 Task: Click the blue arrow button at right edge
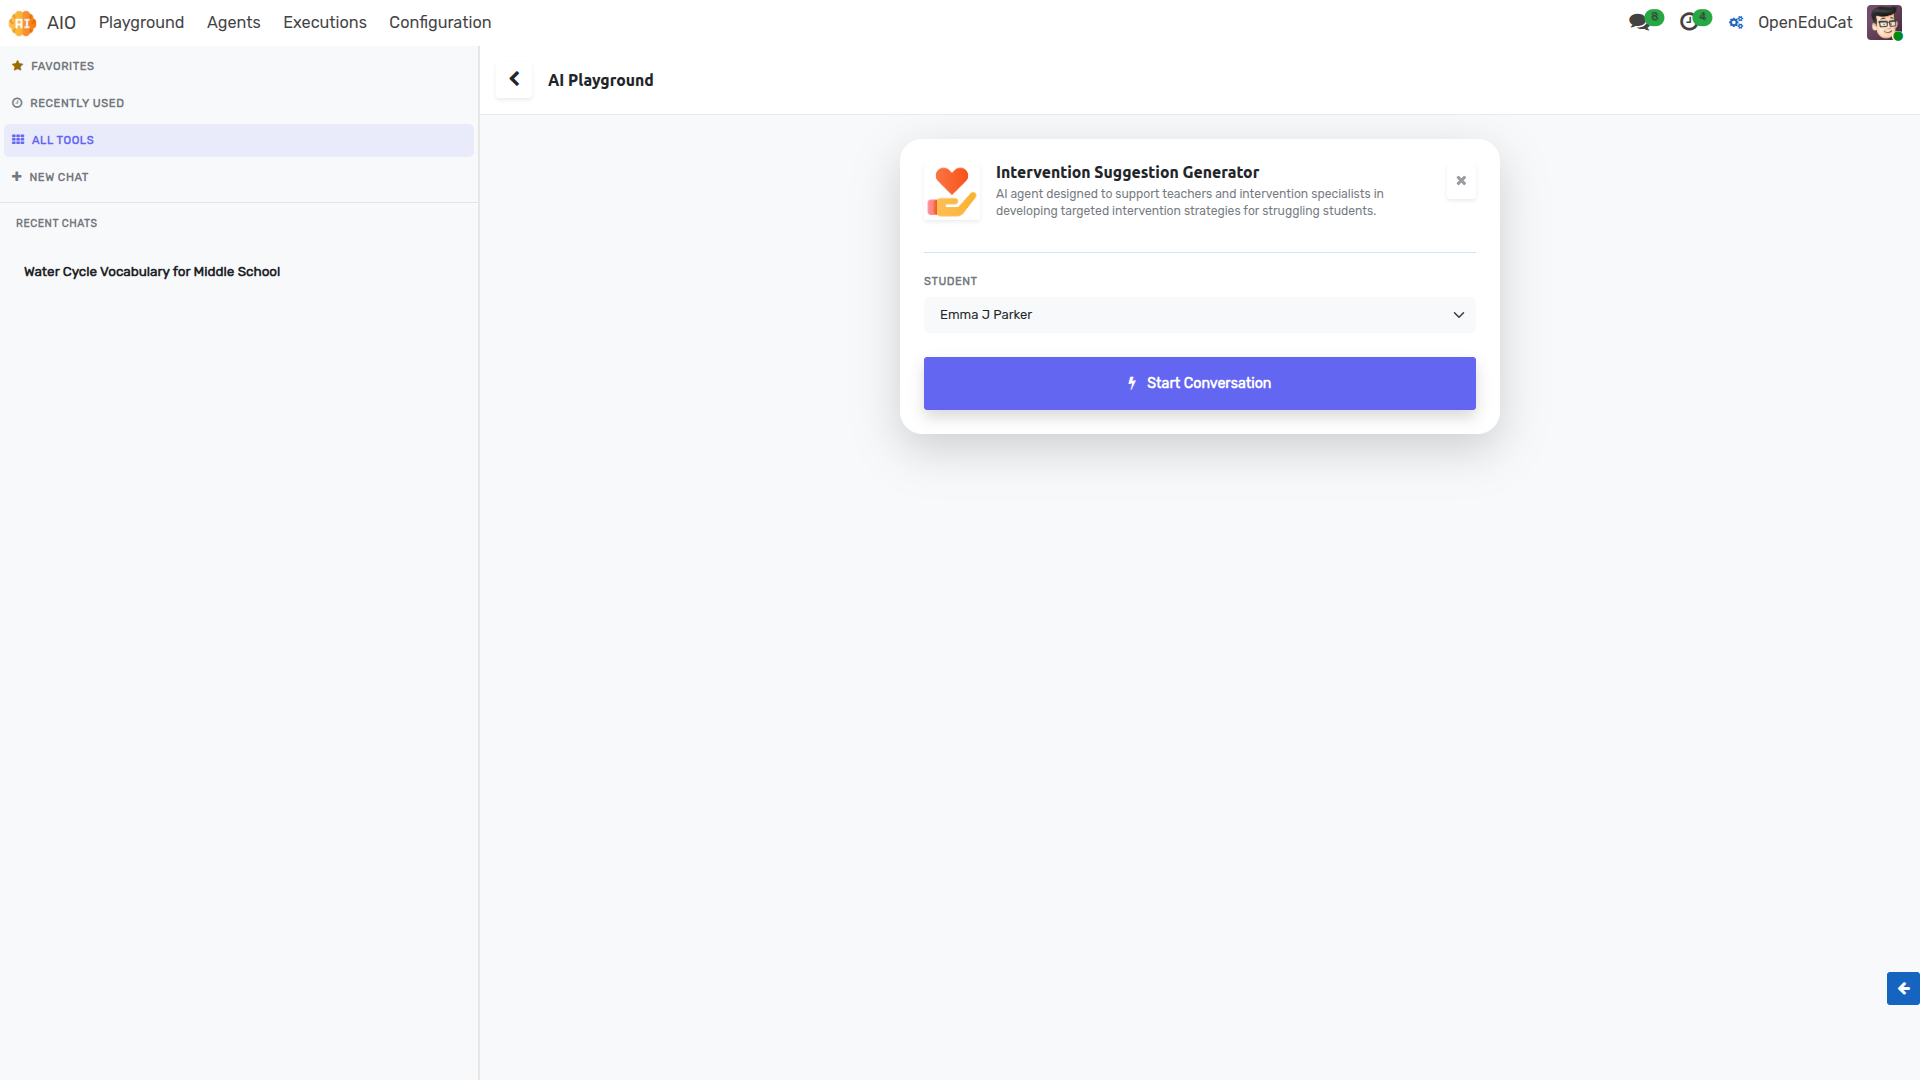(1903, 988)
